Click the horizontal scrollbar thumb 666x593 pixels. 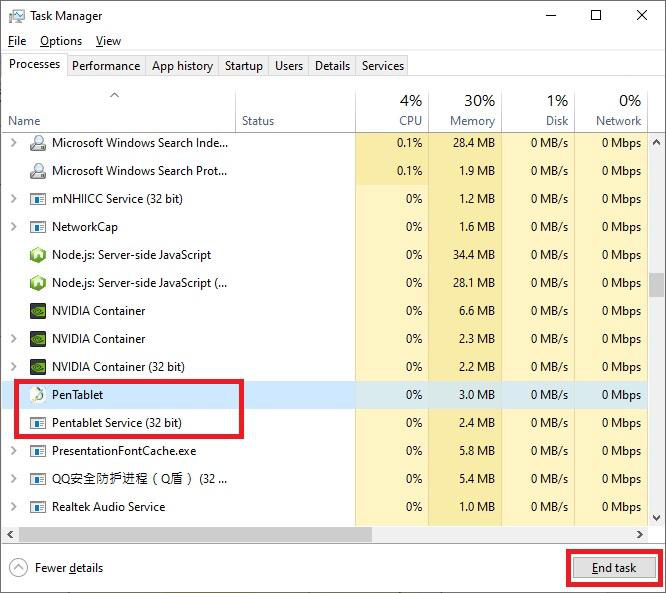pos(195,534)
